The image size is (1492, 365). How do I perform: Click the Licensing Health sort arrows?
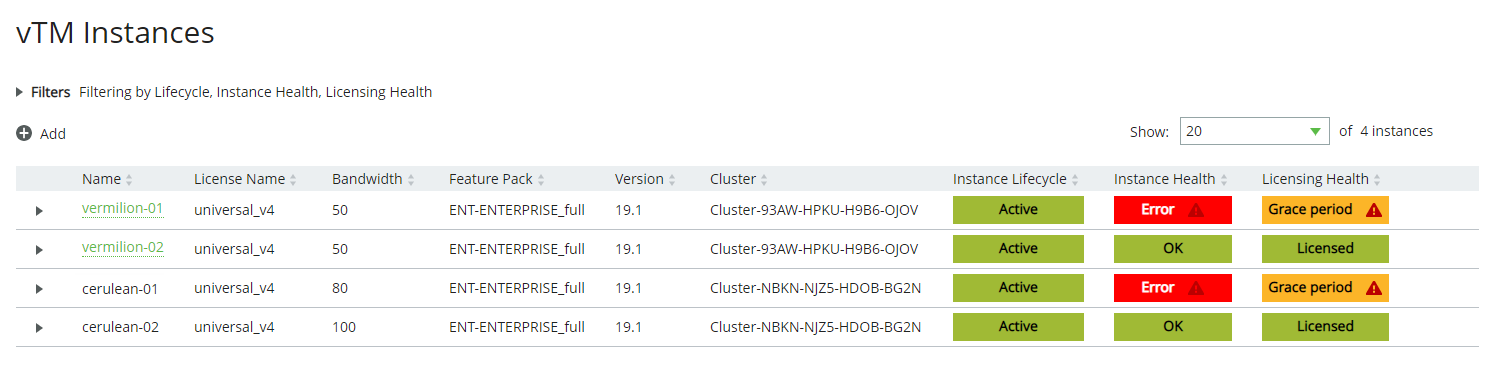coord(1377,180)
